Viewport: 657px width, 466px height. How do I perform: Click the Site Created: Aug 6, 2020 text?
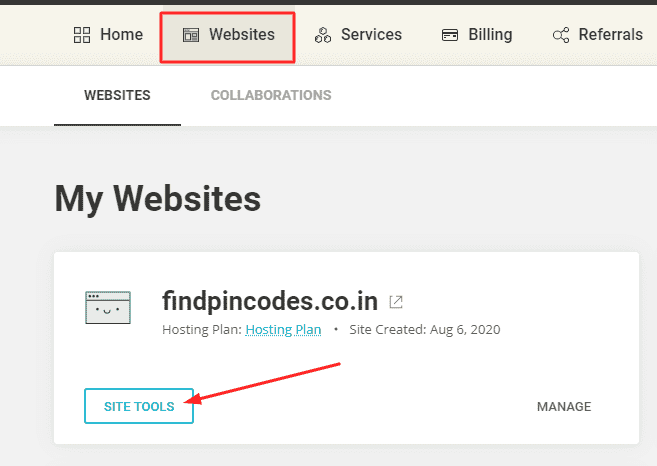click(425, 330)
